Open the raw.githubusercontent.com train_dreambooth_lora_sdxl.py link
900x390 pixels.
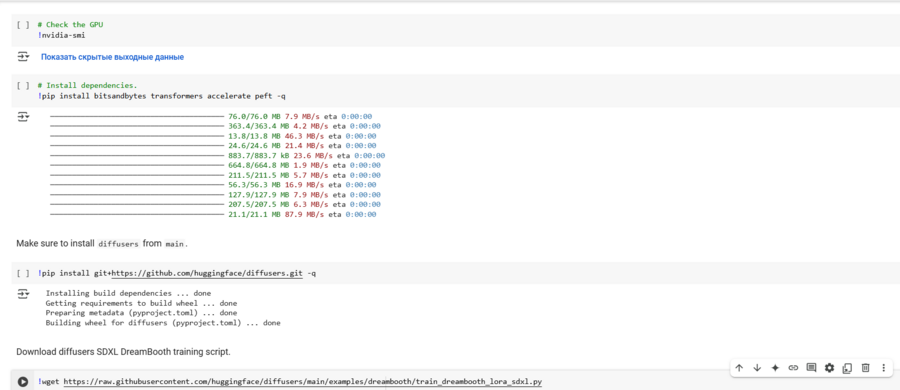click(302, 381)
